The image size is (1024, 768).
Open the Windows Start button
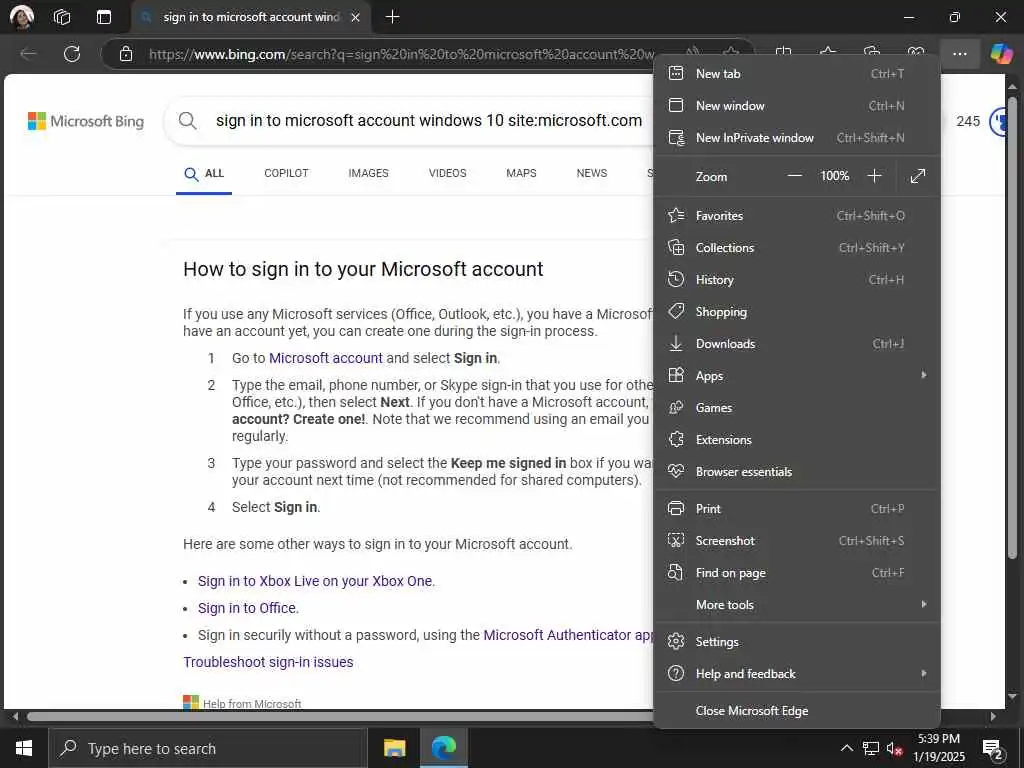pyautogui.click(x=24, y=748)
